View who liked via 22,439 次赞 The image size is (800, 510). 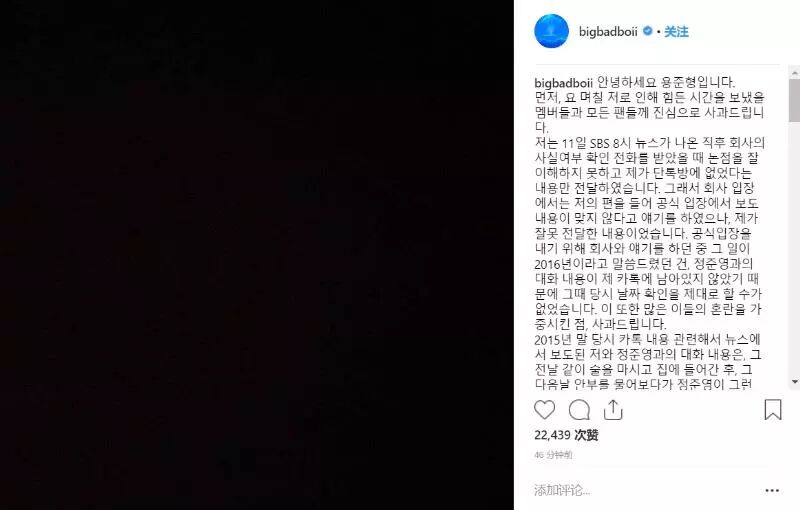pyautogui.click(x=566, y=435)
